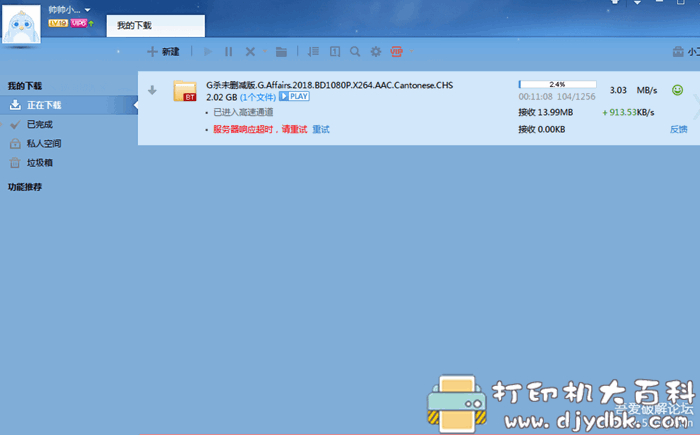
Task: Click the 我的下载 sidebar heading
Action: [x=25, y=86]
